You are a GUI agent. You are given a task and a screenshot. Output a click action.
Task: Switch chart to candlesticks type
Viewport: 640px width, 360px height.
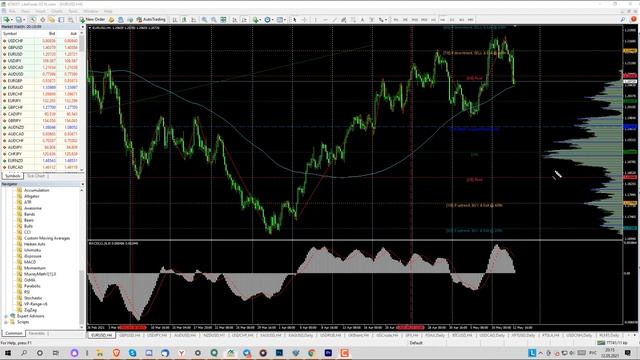184,19
